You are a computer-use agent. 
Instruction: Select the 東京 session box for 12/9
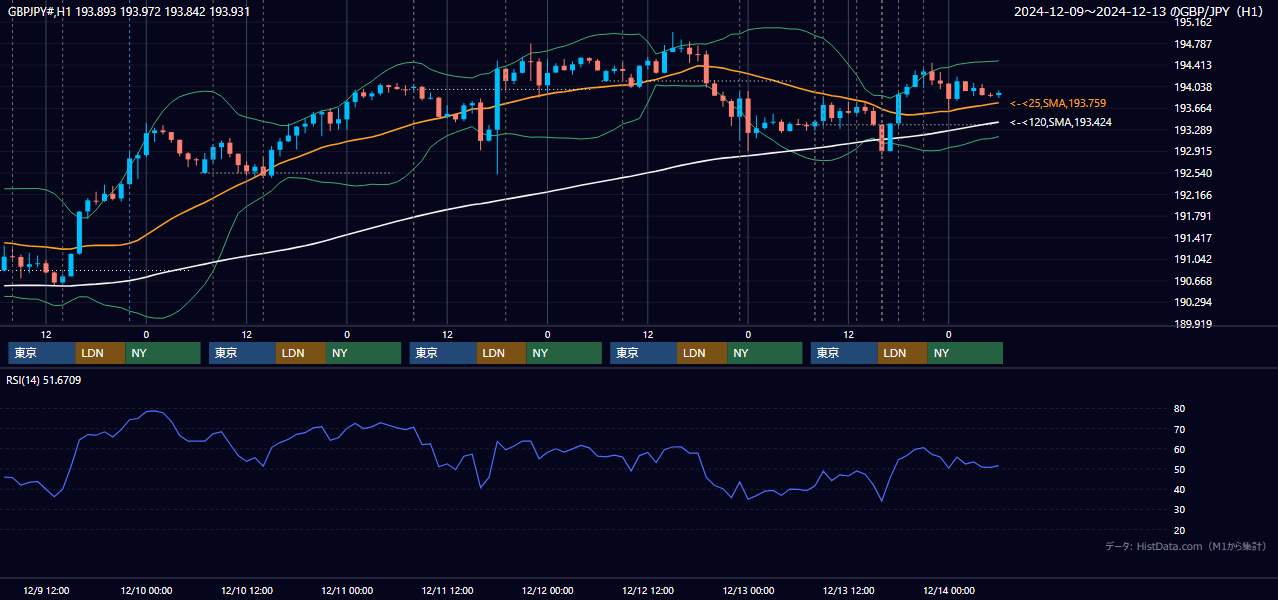42,353
